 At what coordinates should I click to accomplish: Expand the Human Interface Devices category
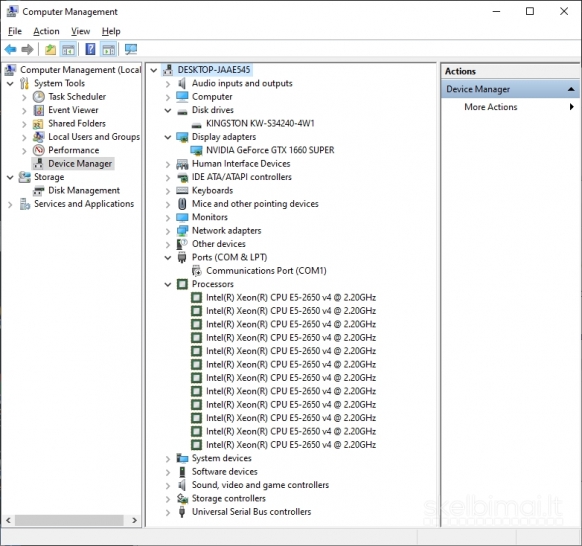168,164
